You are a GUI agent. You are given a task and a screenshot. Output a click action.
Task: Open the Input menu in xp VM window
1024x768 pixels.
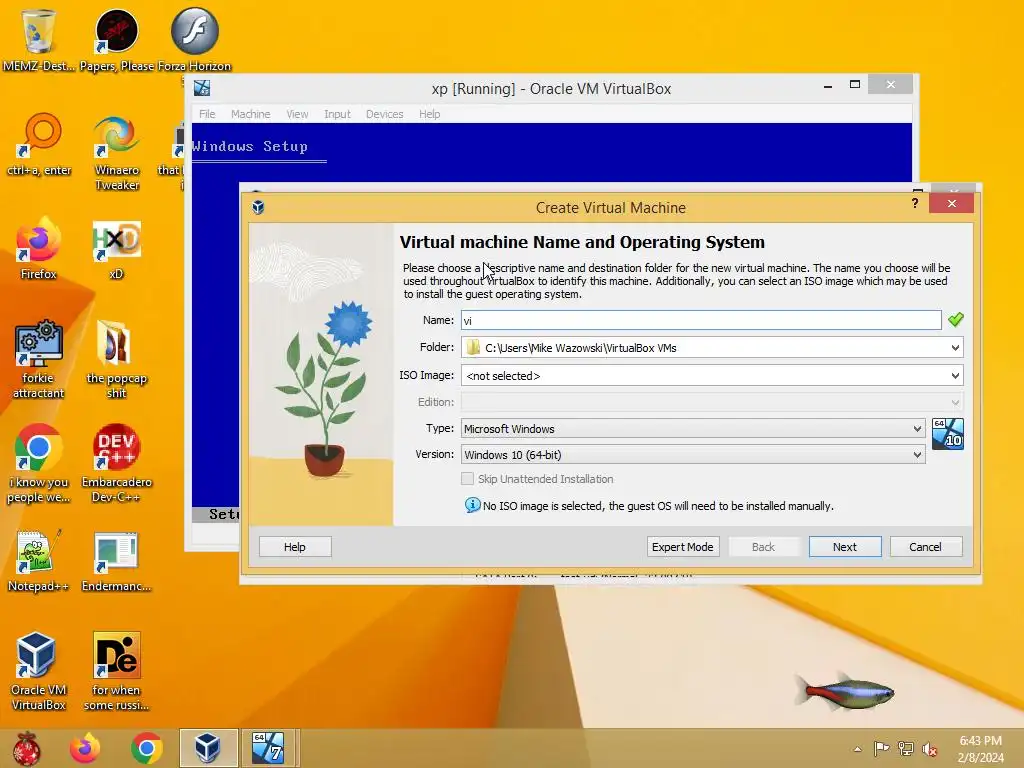(x=337, y=114)
